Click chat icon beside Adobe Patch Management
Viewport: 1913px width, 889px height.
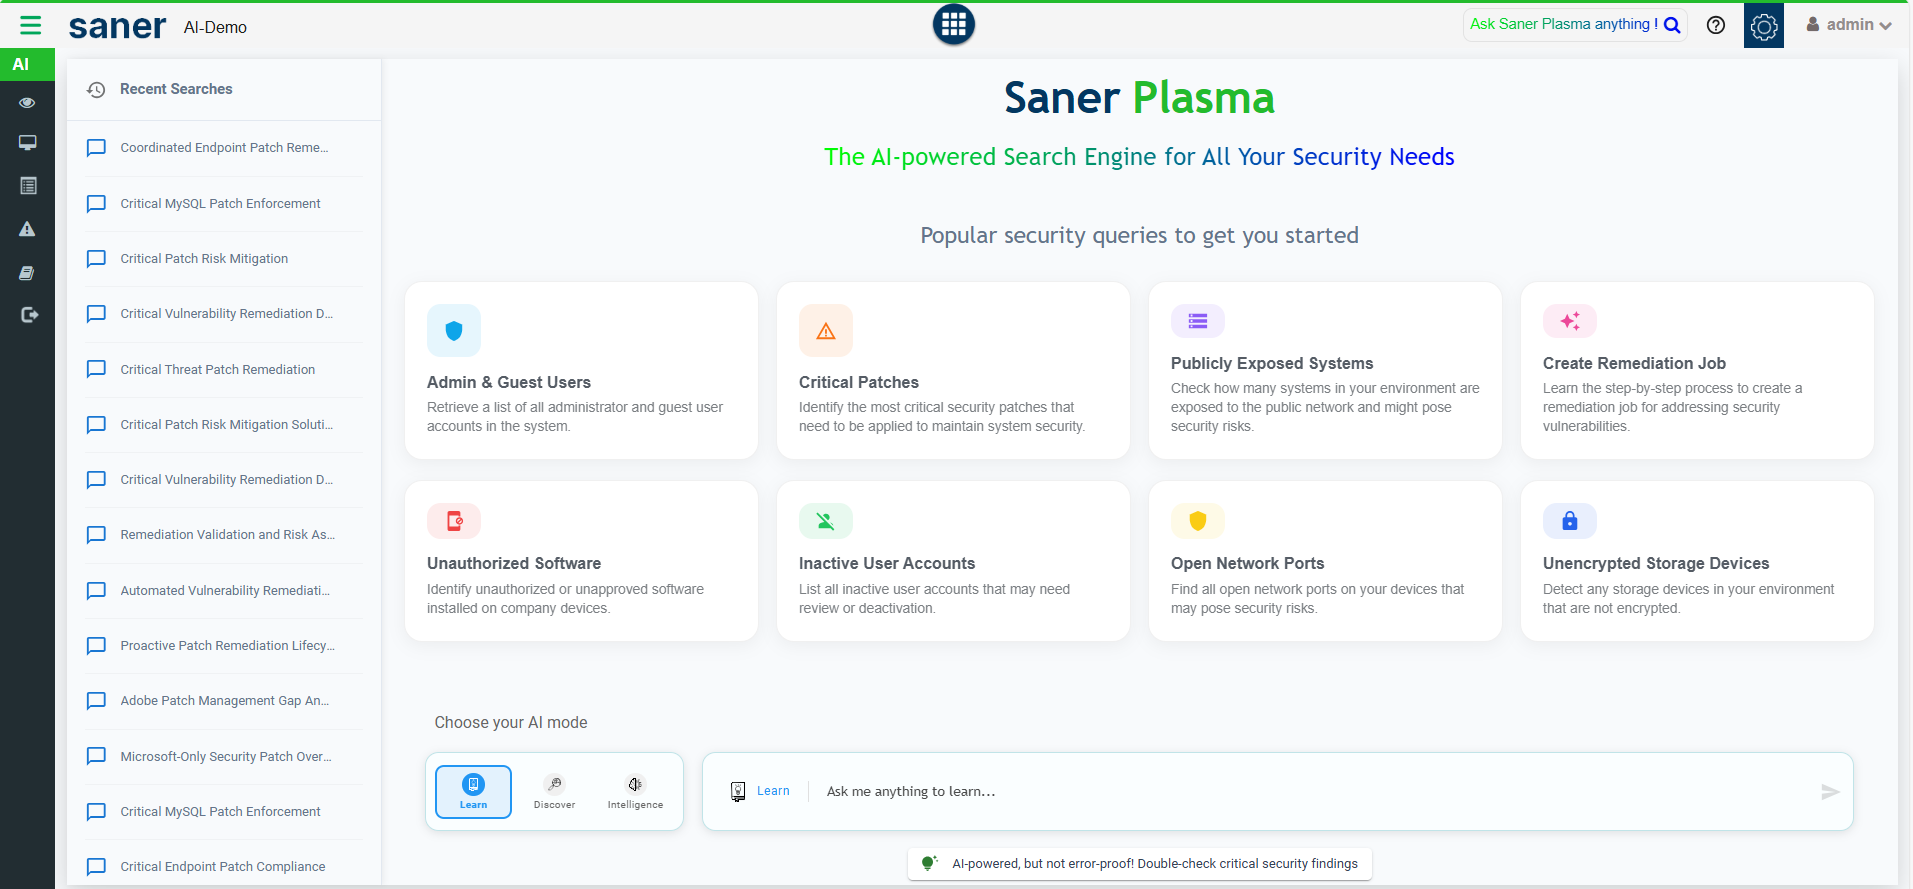[x=96, y=701]
